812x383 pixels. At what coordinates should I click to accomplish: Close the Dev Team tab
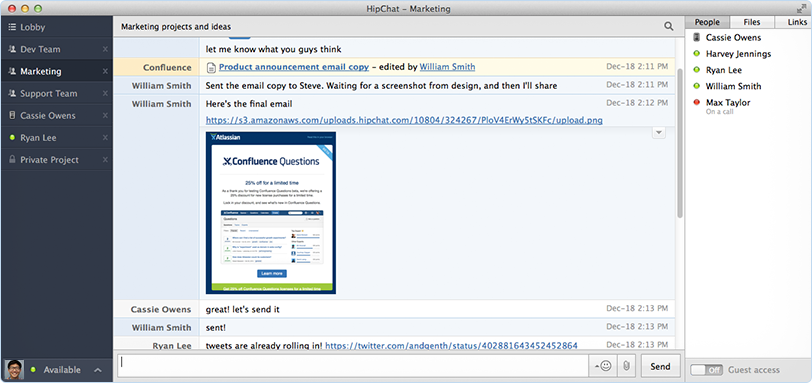(105, 49)
